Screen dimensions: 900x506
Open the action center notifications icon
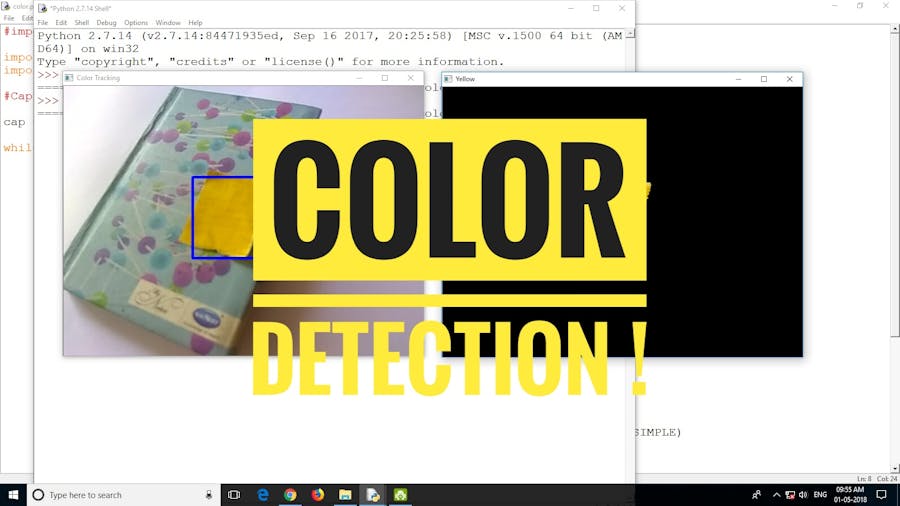(881, 494)
